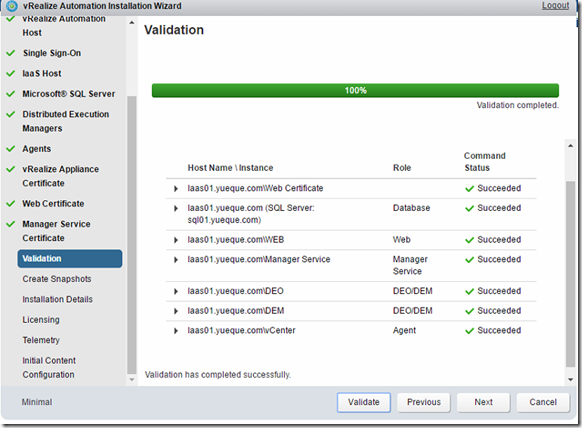Click the Succeeded checkmark in Web Certificate row

pos(470,189)
